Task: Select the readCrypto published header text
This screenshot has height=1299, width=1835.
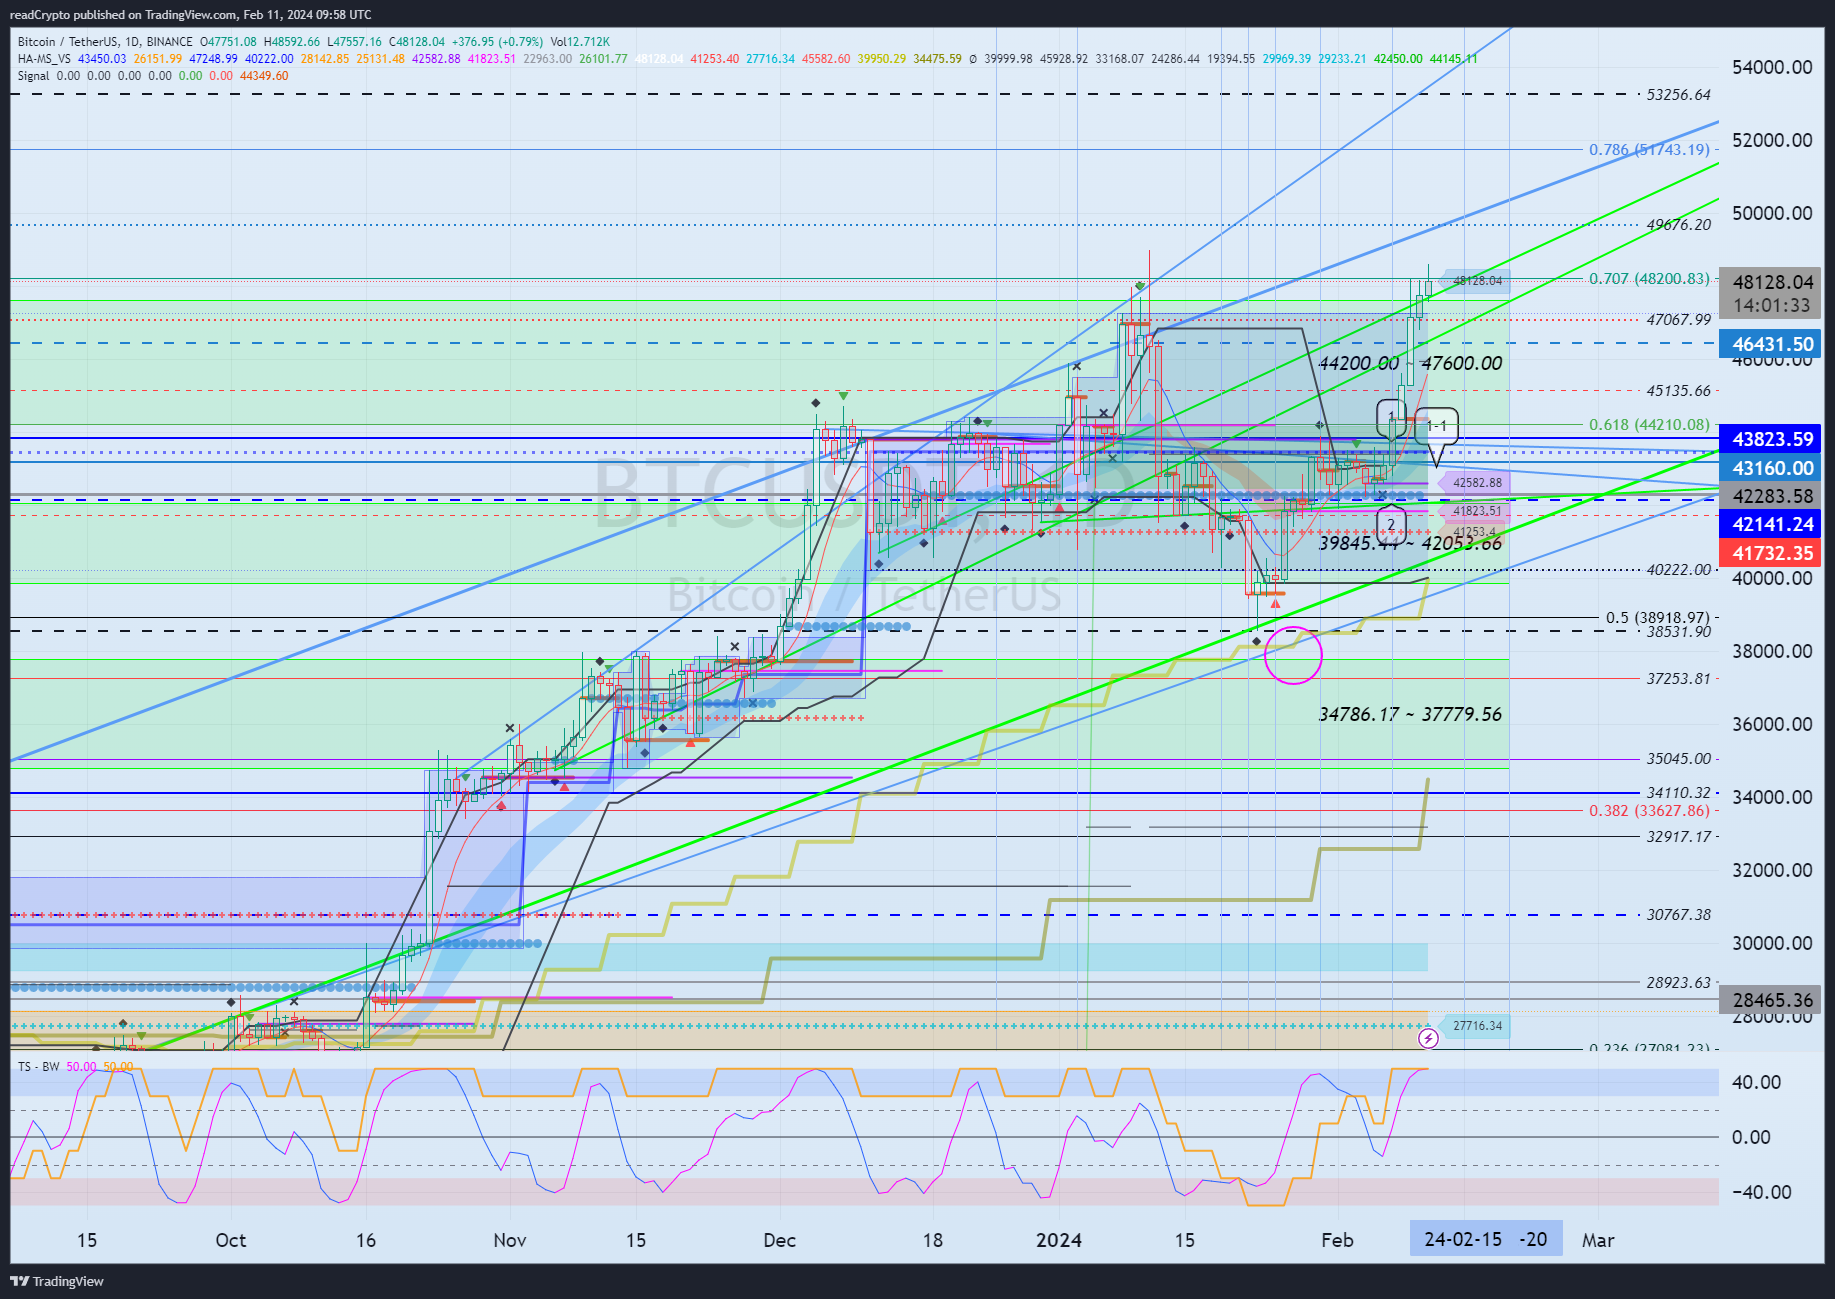Action: tap(191, 15)
